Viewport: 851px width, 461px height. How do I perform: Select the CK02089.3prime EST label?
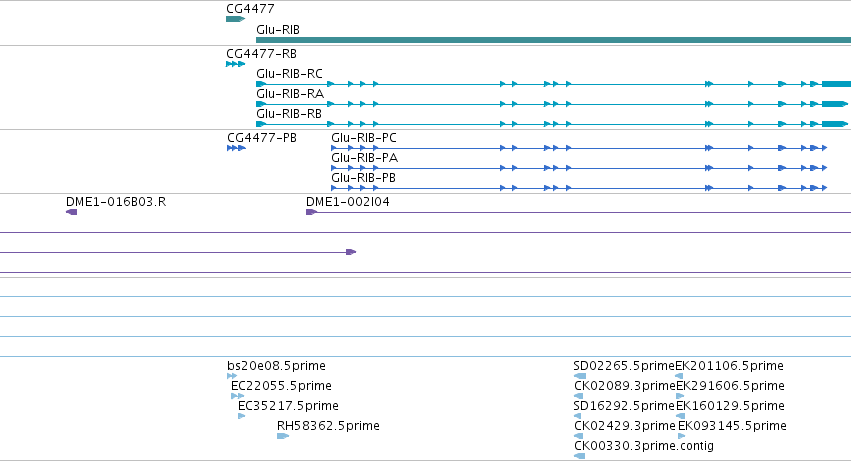(625, 386)
